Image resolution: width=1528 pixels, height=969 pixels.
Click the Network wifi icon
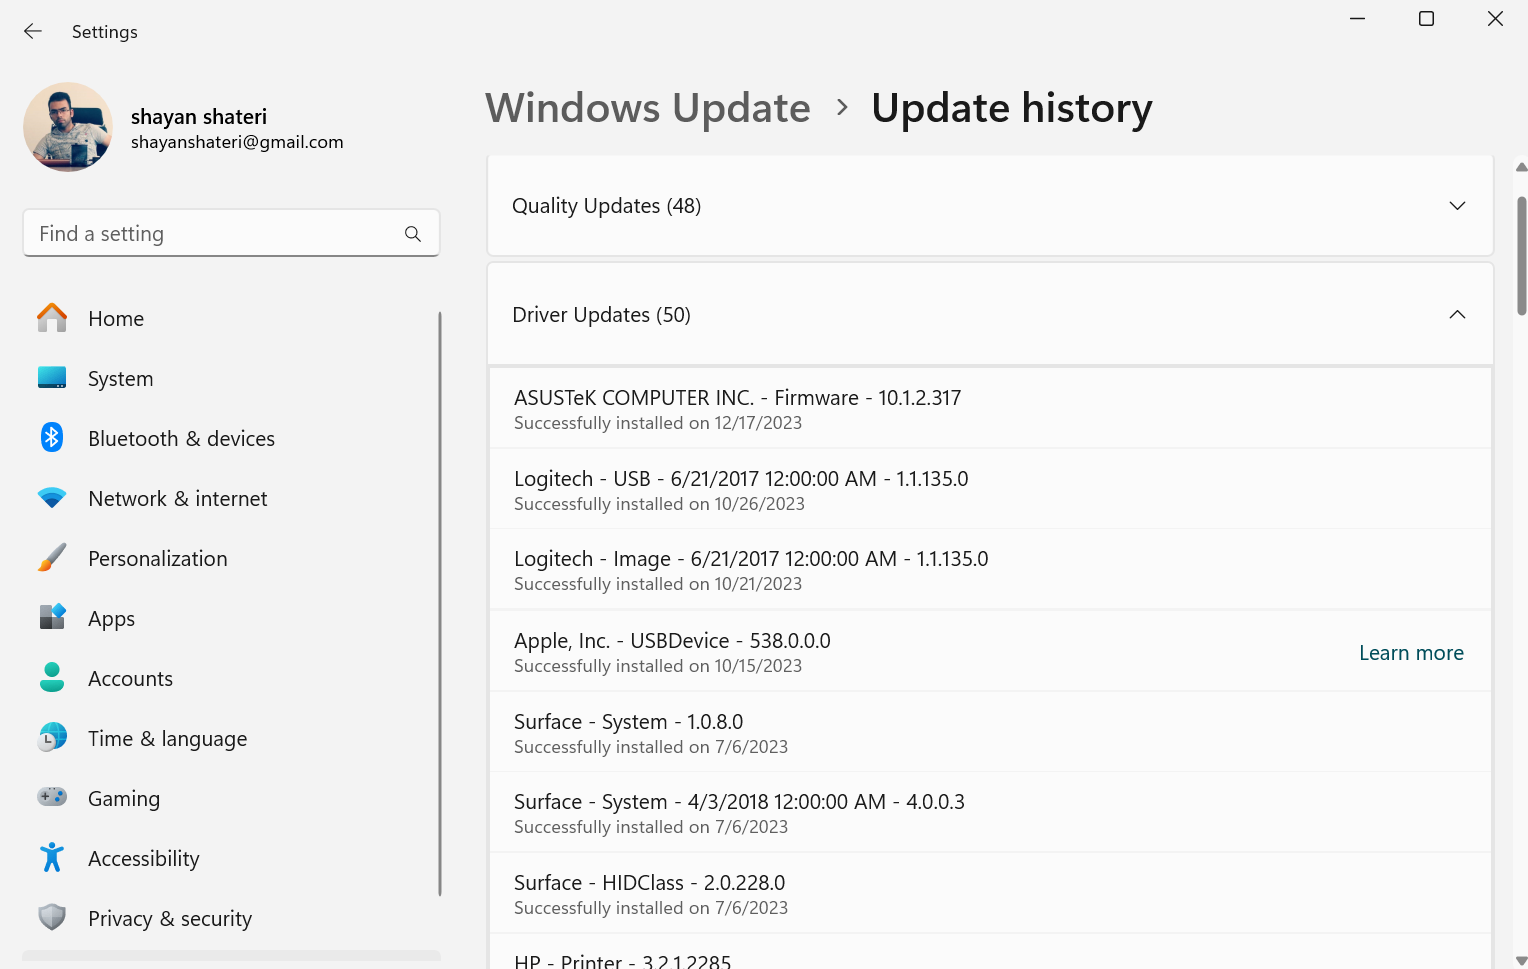point(52,498)
